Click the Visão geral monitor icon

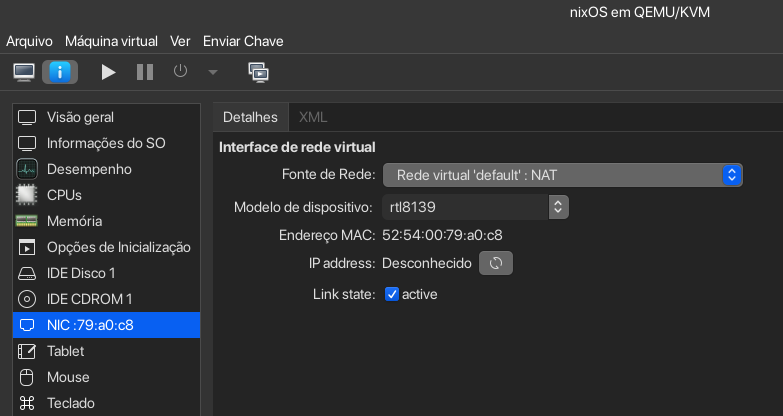click(27, 117)
